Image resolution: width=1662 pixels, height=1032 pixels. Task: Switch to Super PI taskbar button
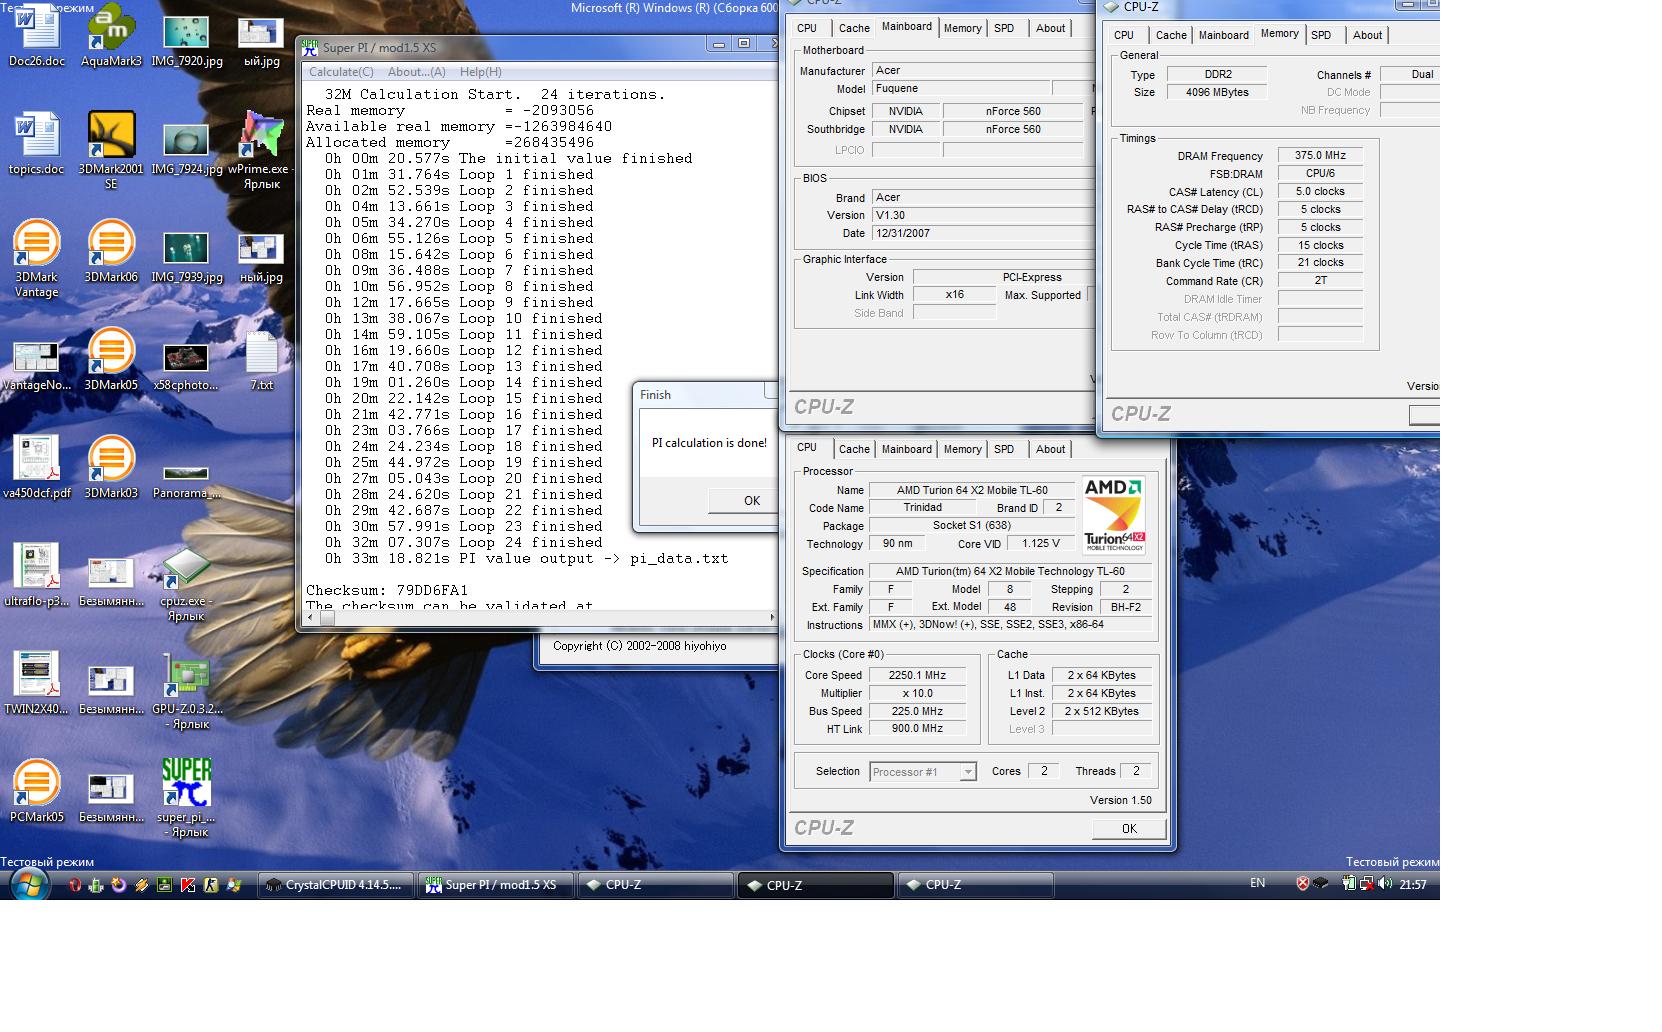pyautogui.click(x=495, y=885)
